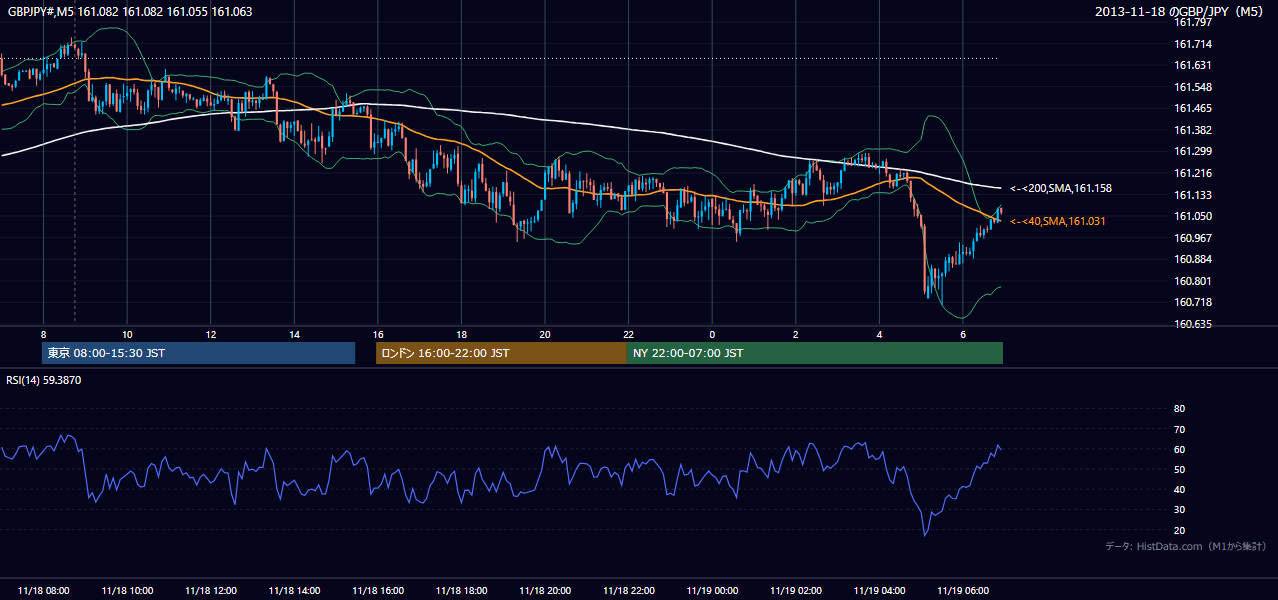Click hour label 20 under price chart
This screenshot has height=600, width=1278.
(545, 334)
